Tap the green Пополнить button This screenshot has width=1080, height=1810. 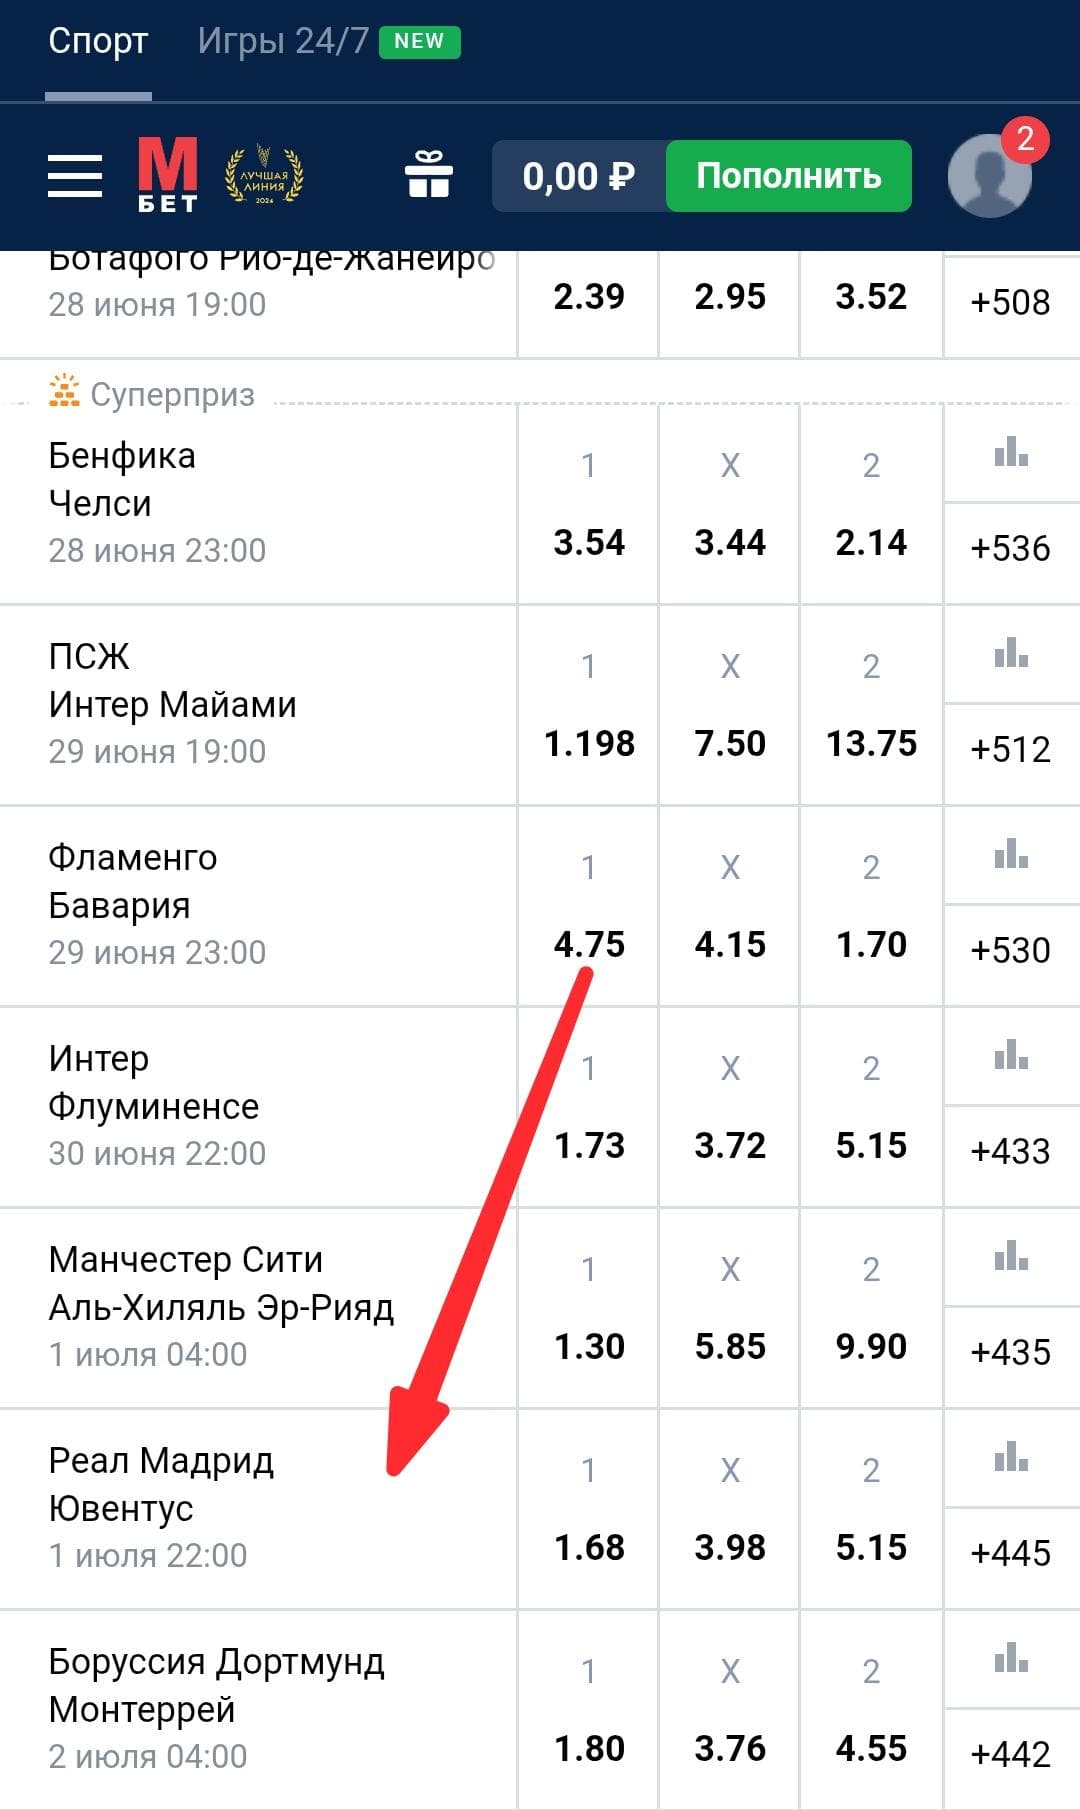click(x=788, y=176)
